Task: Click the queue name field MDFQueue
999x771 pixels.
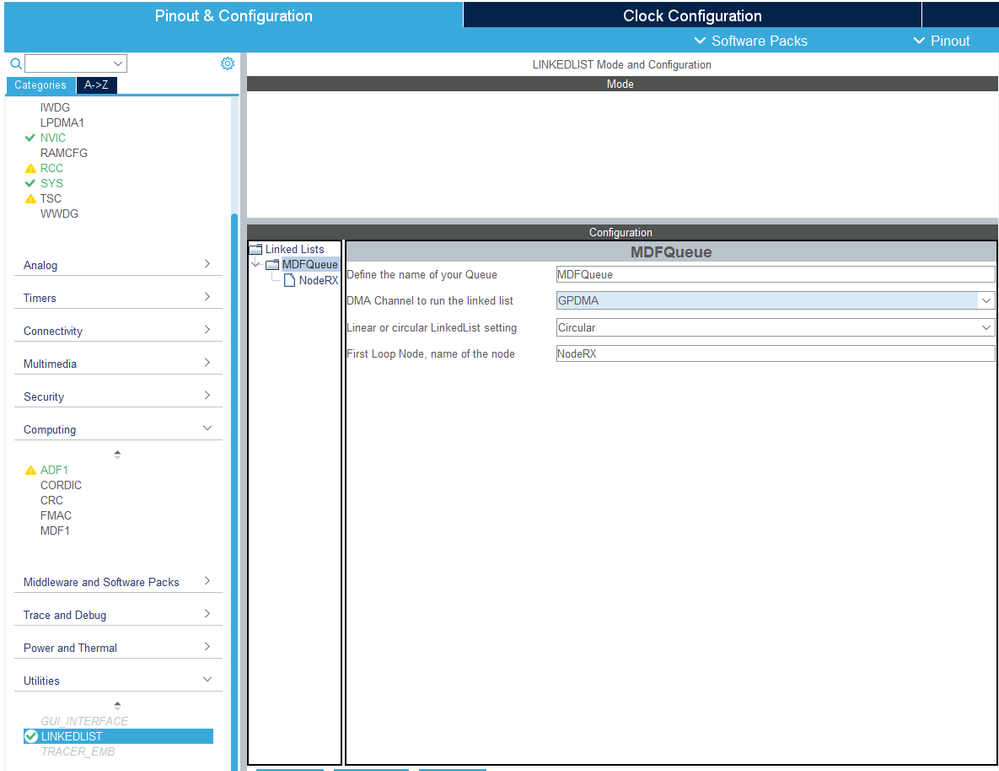Action: pos(775,275)
